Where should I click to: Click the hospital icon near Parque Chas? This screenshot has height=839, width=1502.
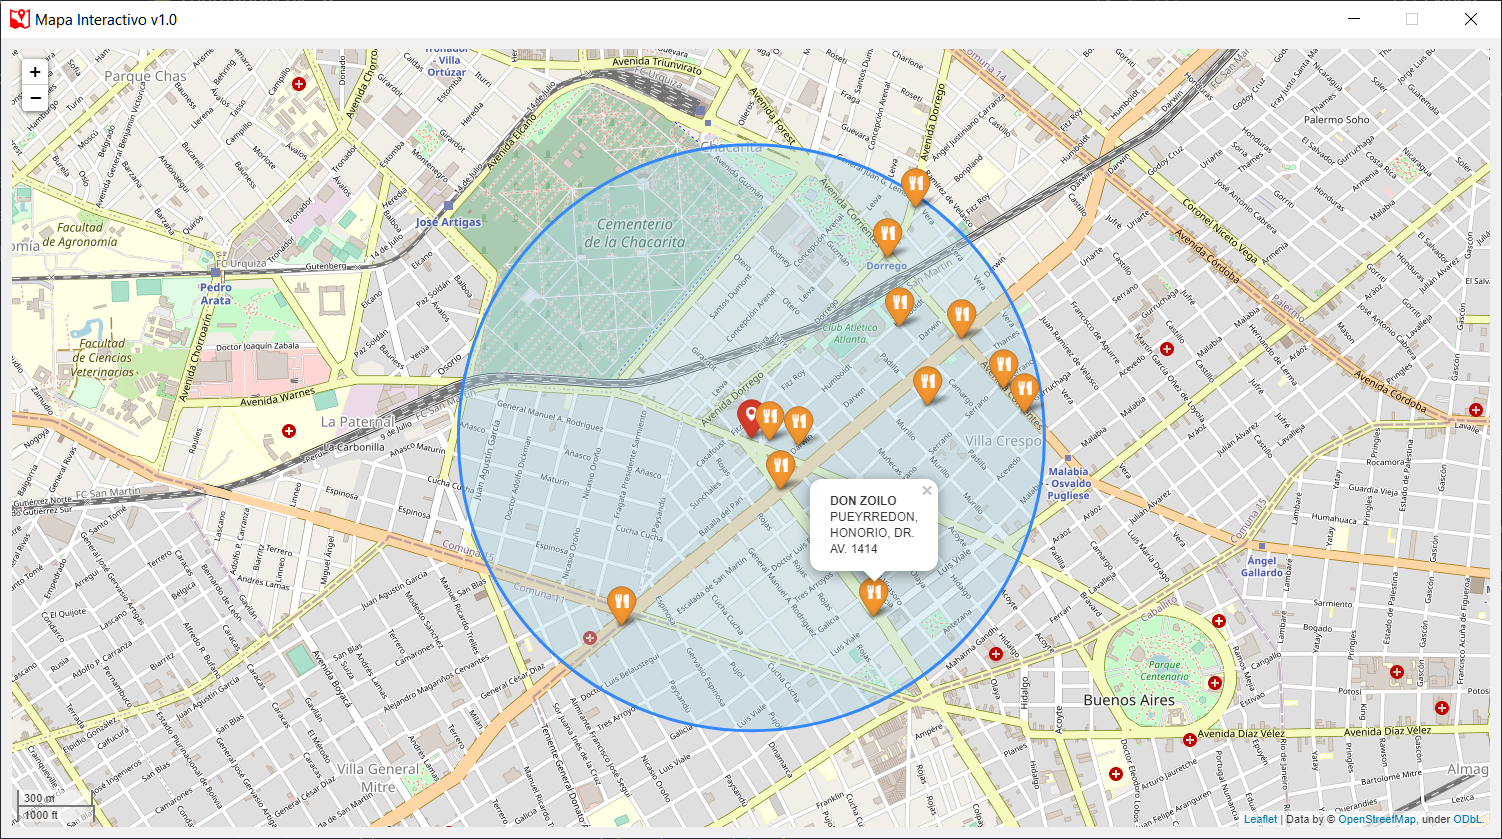298,85
